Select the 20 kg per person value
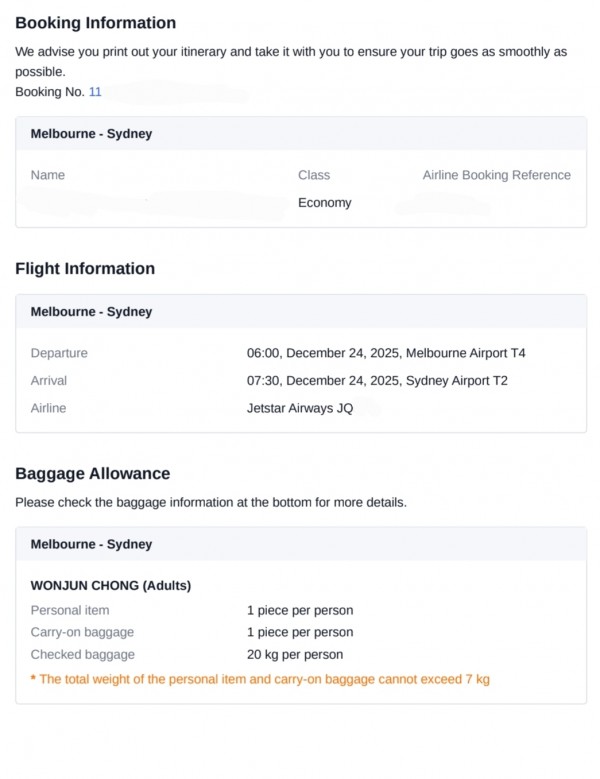 [295, 655]
